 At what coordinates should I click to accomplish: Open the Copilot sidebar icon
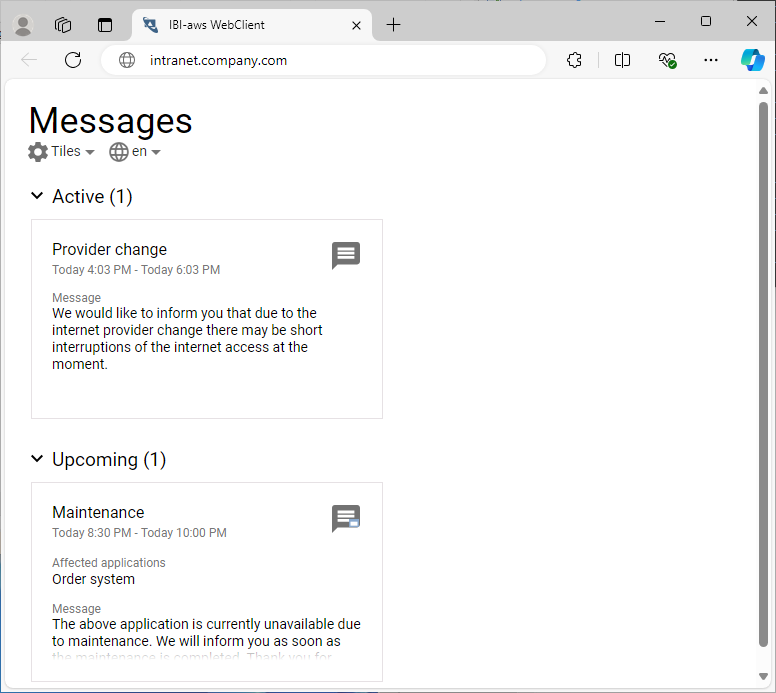752,60
